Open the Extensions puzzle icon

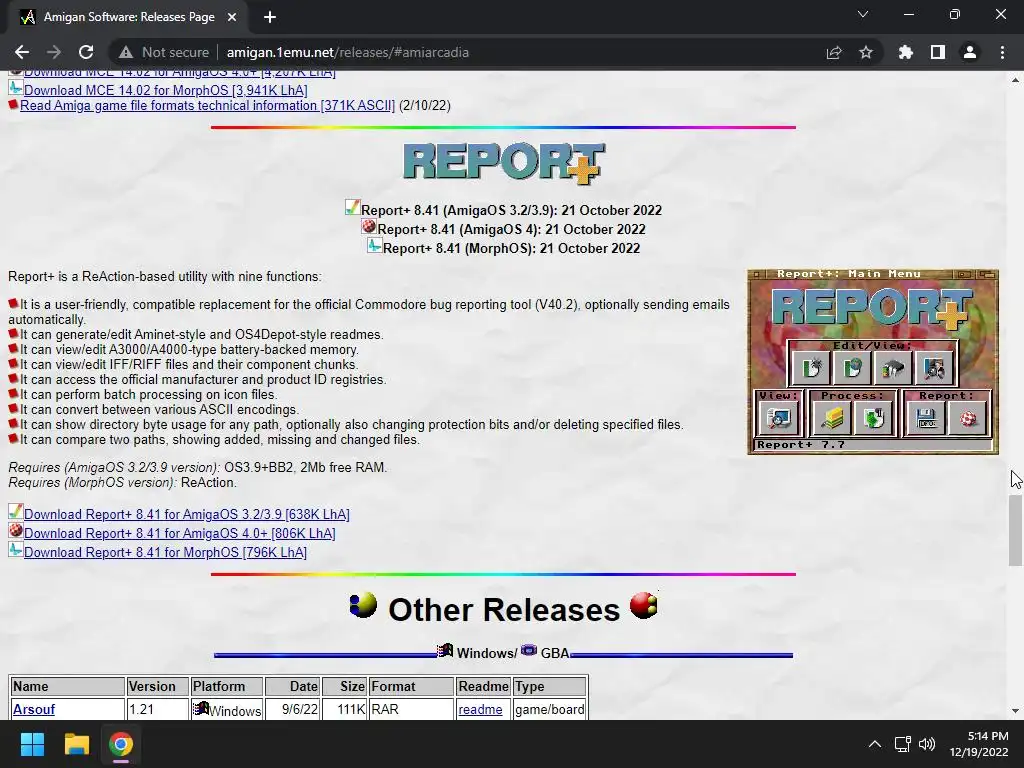pyautogui.click(x=906, y=52)
